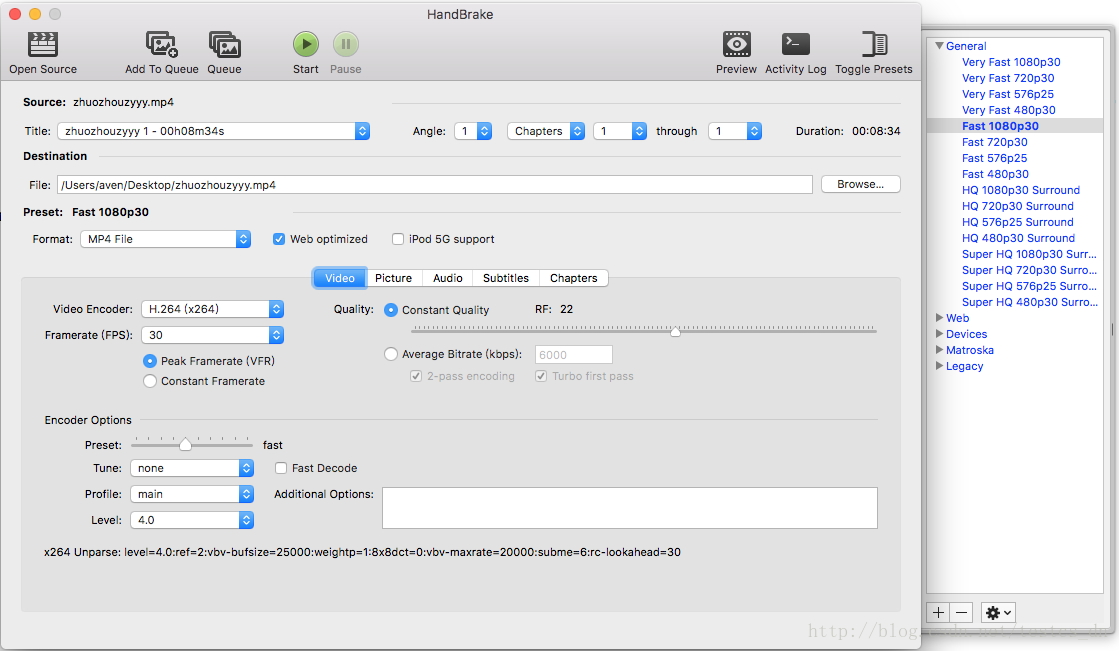Open the ending chapter dropdown after through
The width and height of the screenshot is (1119, 651).
click(735, 131)
